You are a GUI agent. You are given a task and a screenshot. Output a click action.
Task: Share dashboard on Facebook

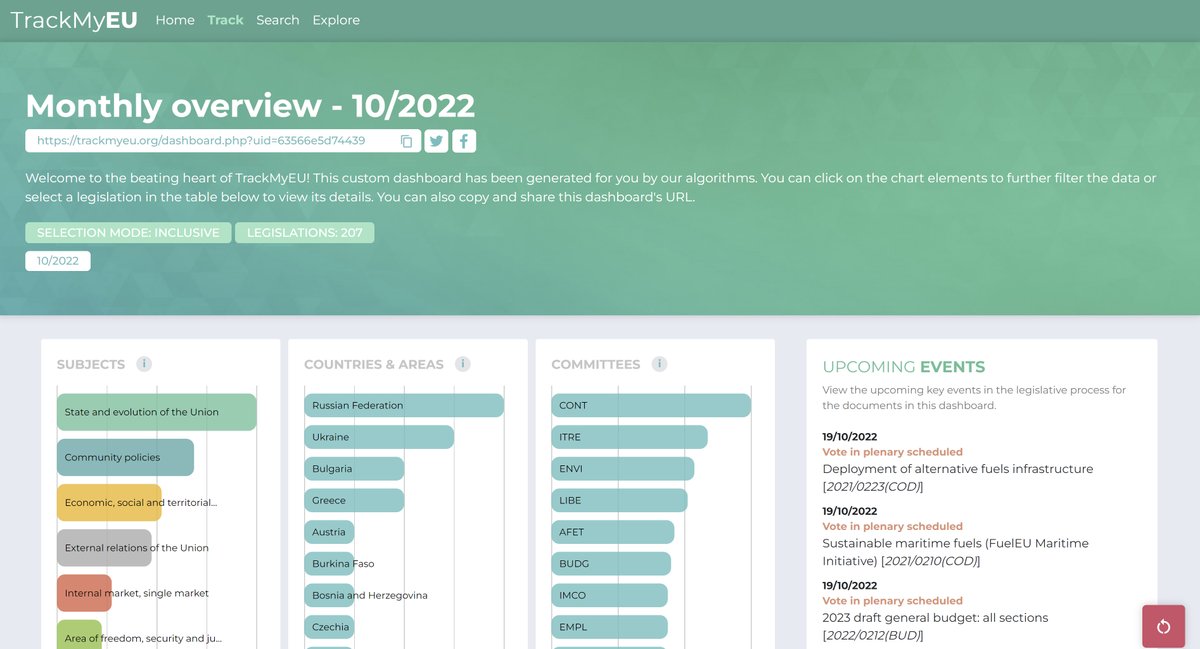[x=464, y=141]
